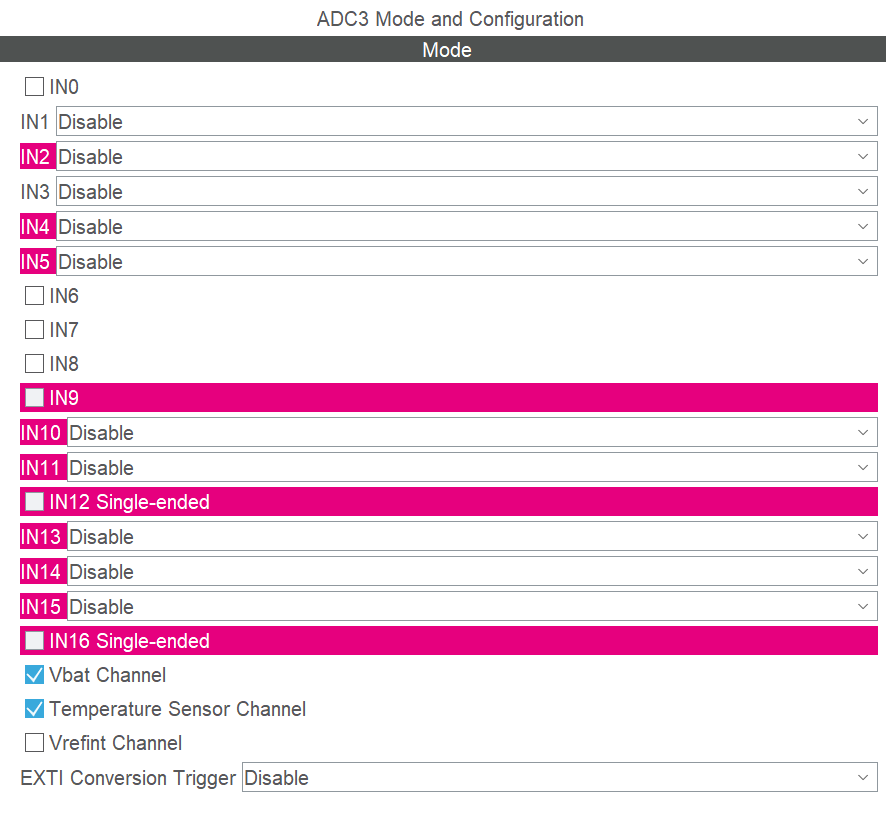Enable the IN7 channel checkbox
This screenshot has height=818, width=886.
(35, 330)
